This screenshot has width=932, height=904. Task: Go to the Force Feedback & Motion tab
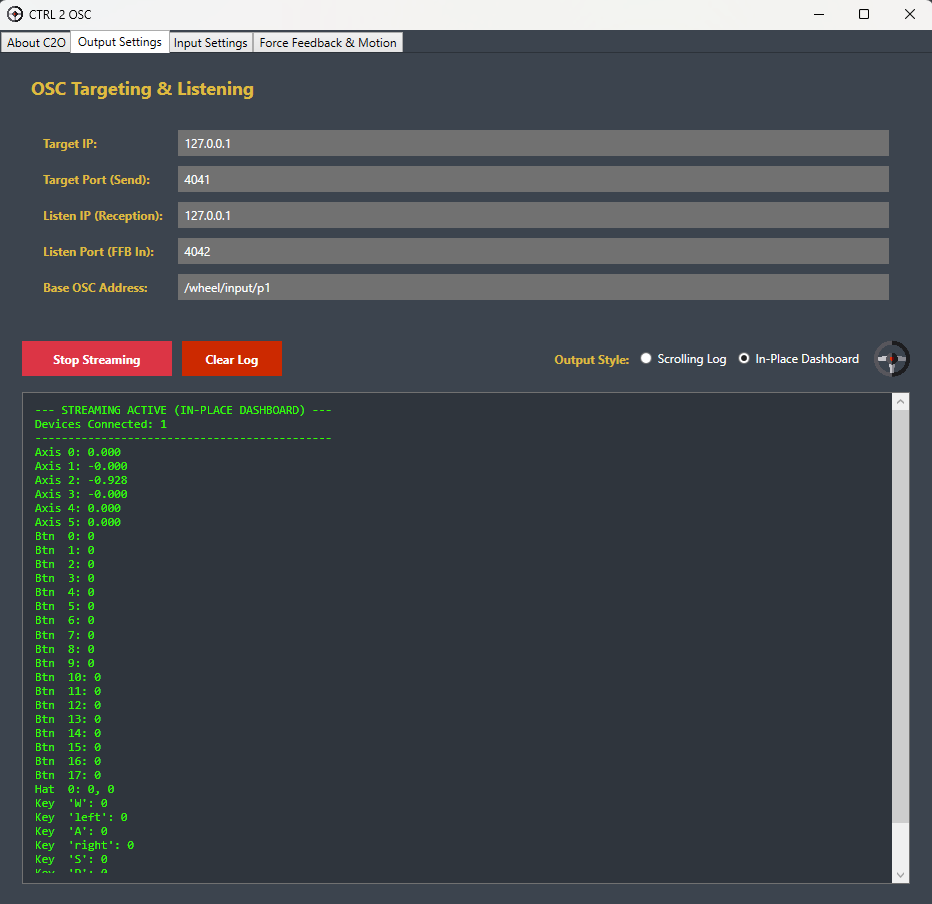pos(328,43)
